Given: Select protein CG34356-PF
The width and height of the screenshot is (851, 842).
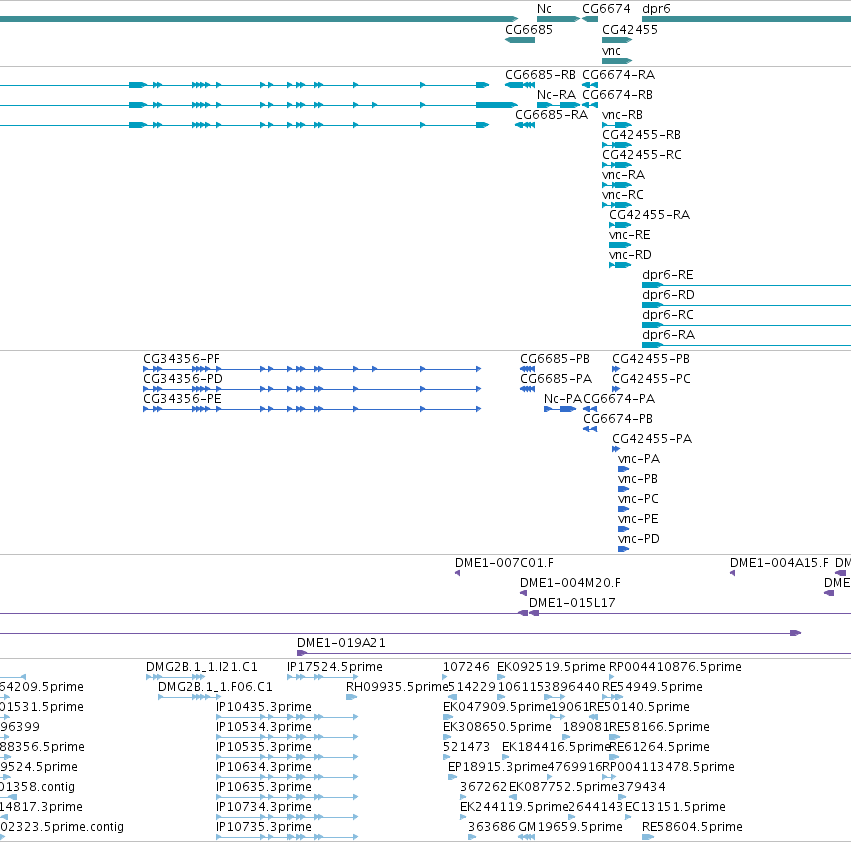Looking at the screenshot, I should click(x=181, y=359).
